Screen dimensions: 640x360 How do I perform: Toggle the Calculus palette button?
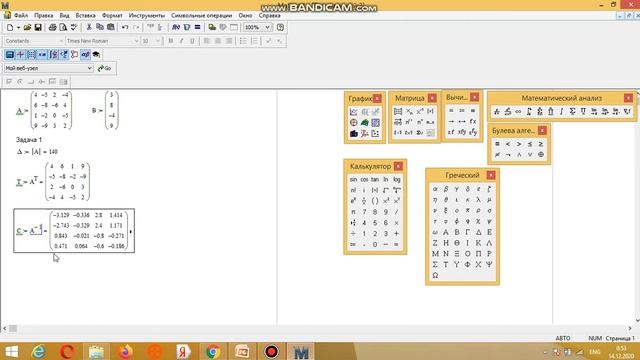53,54
